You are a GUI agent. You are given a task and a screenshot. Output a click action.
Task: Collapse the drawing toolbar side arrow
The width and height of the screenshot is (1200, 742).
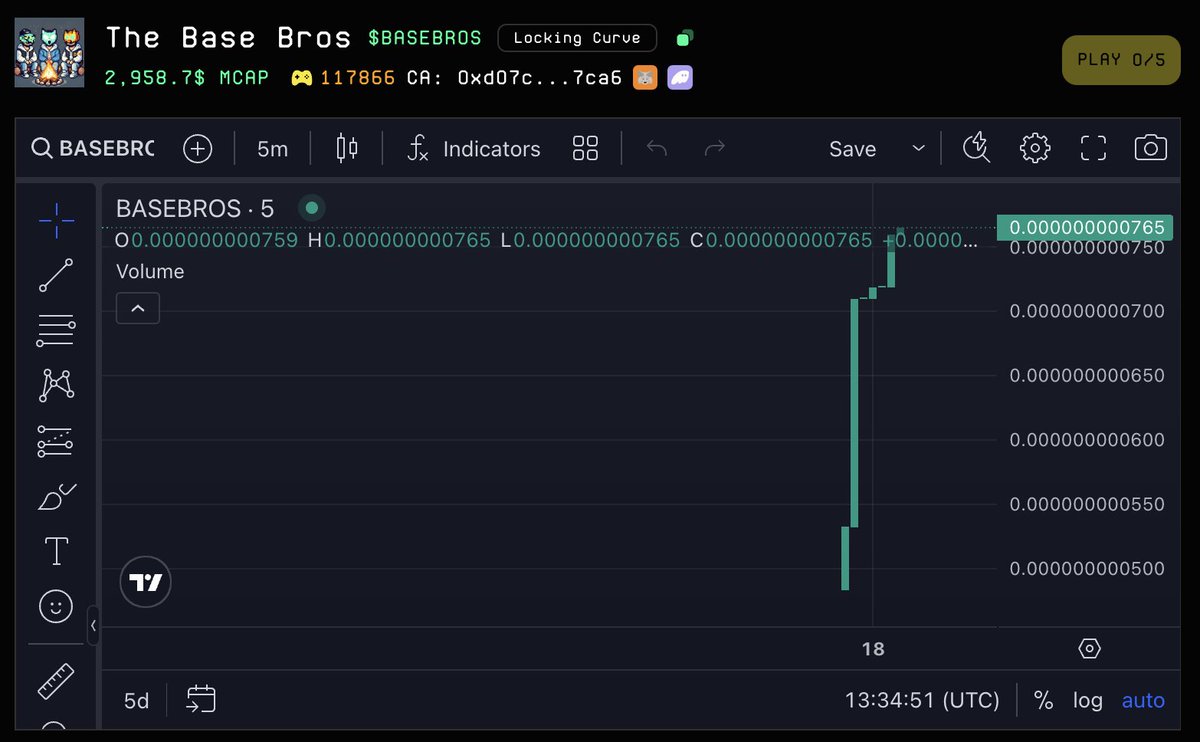93,626
